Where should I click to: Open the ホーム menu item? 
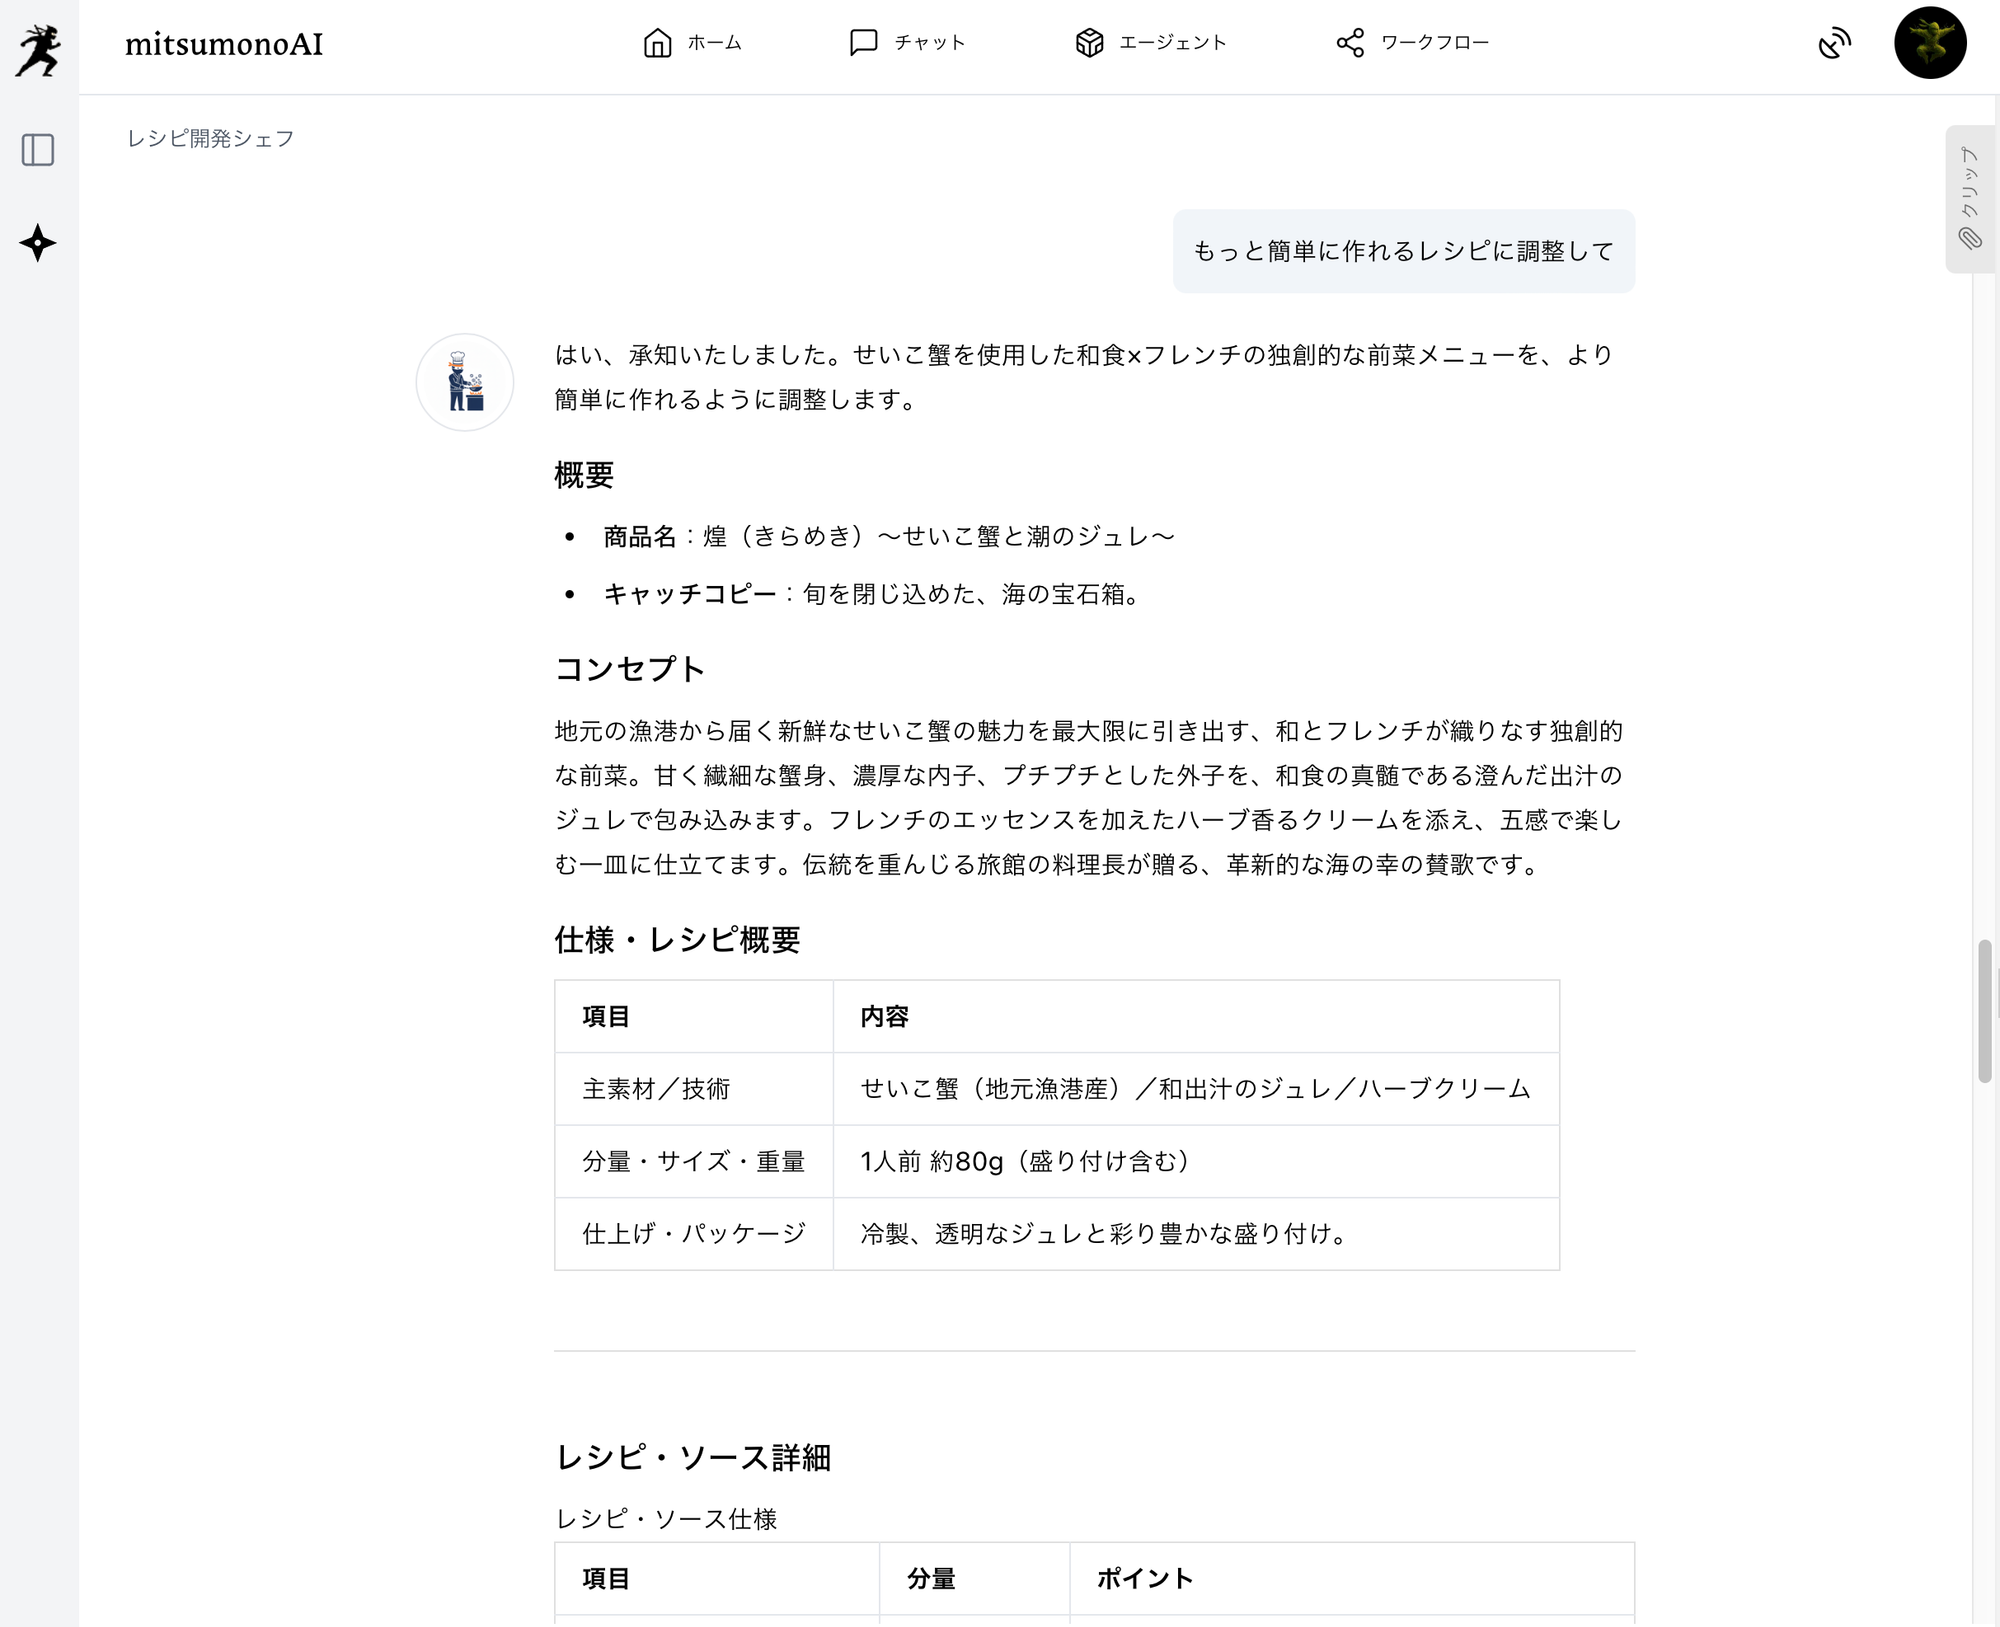coord(714,43)
